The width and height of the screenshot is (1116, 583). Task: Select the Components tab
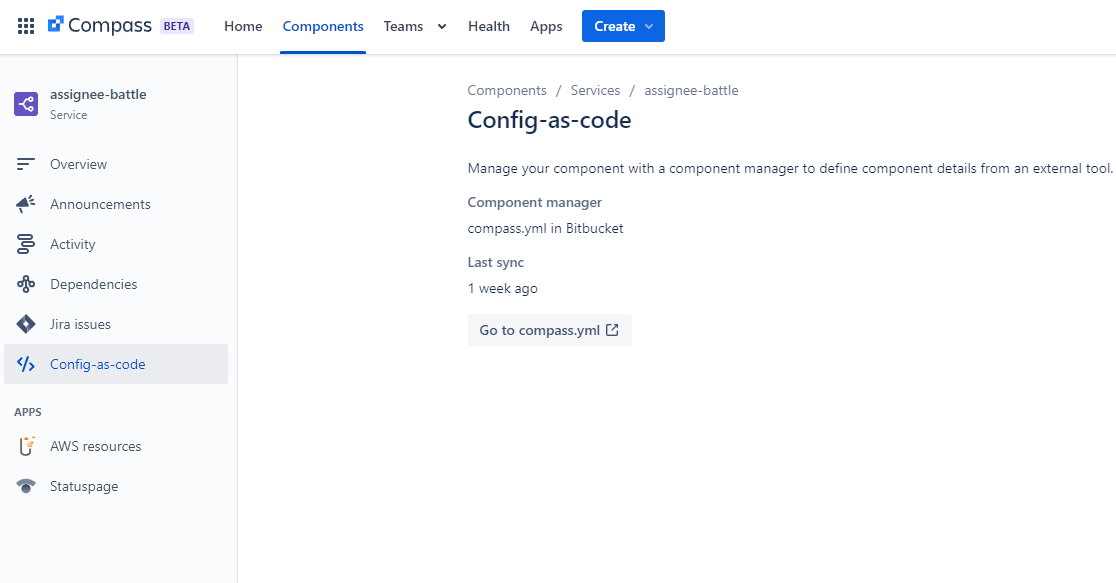[323, 26]
